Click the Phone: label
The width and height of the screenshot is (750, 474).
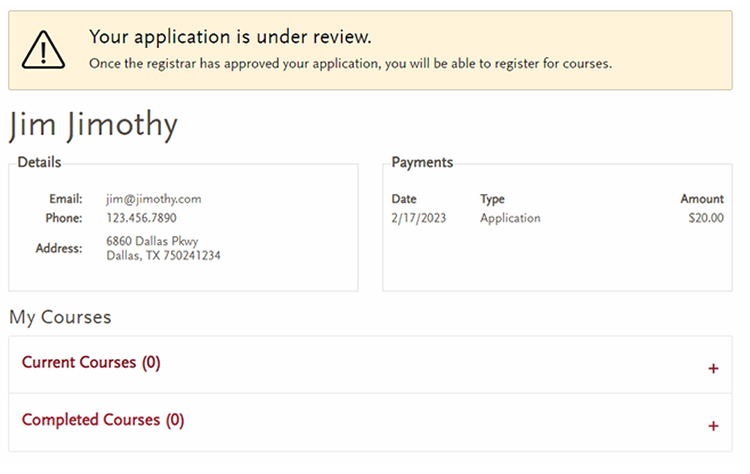[x=64, y=218]
